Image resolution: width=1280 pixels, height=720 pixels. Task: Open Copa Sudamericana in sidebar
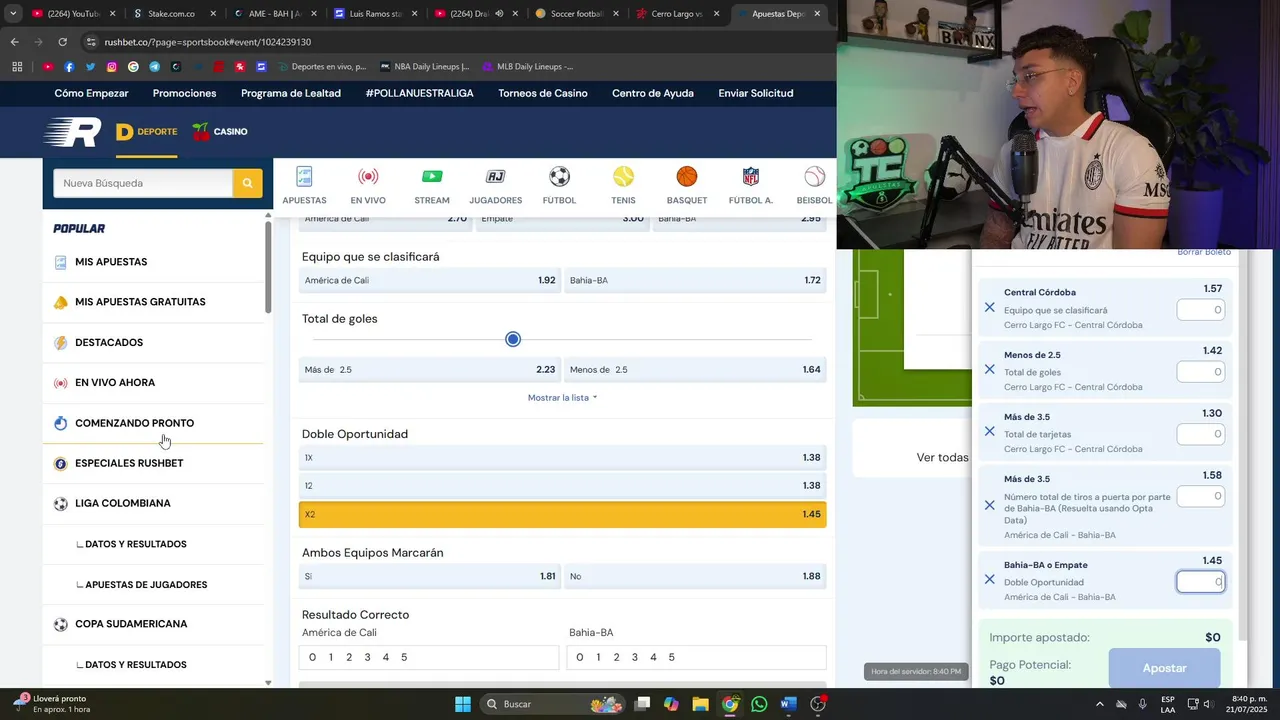click(x=131, y=624)
